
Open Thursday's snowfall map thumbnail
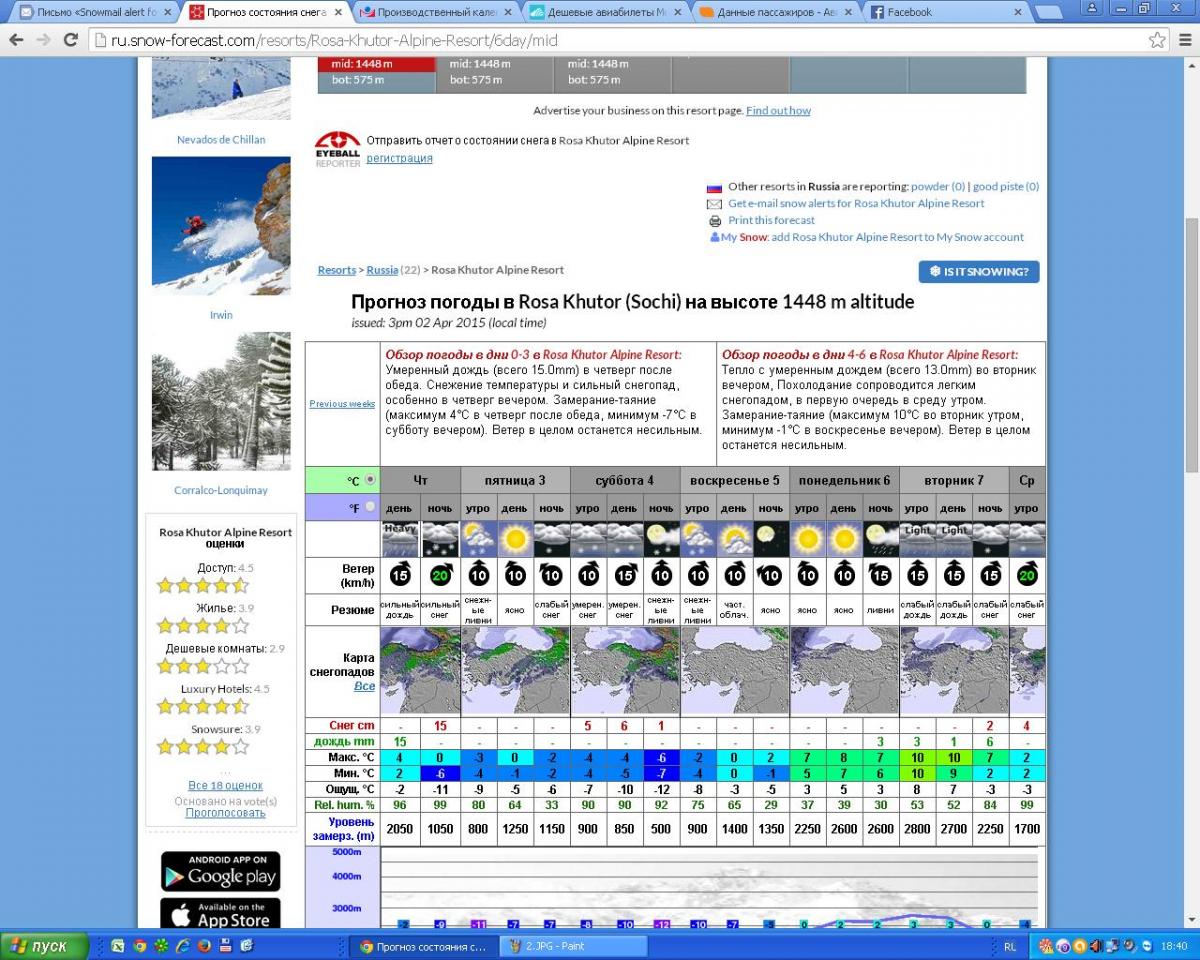(x=420, y=671)
